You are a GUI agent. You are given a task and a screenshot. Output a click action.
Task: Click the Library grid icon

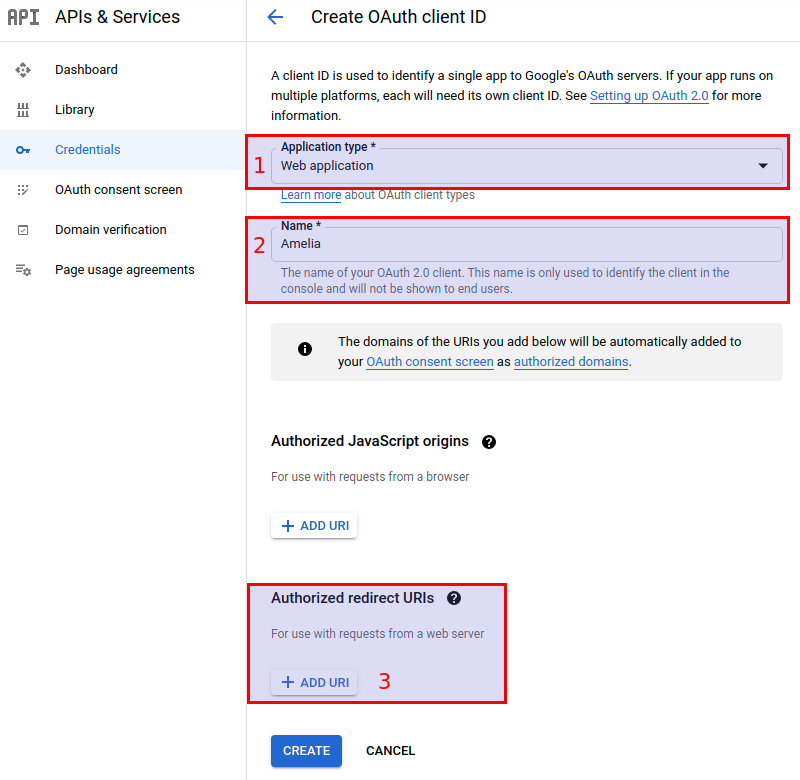click(23, 109)
